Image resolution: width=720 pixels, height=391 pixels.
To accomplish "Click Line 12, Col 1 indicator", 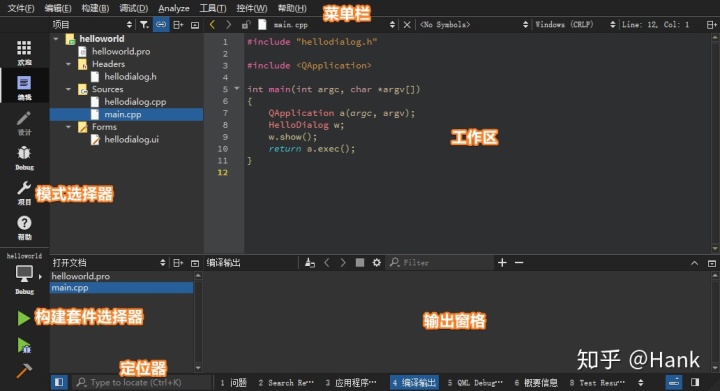I will point(655,25).
